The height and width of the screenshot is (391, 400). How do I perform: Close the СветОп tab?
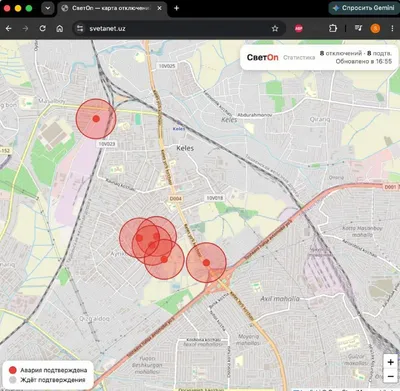[x=160, y=8]
